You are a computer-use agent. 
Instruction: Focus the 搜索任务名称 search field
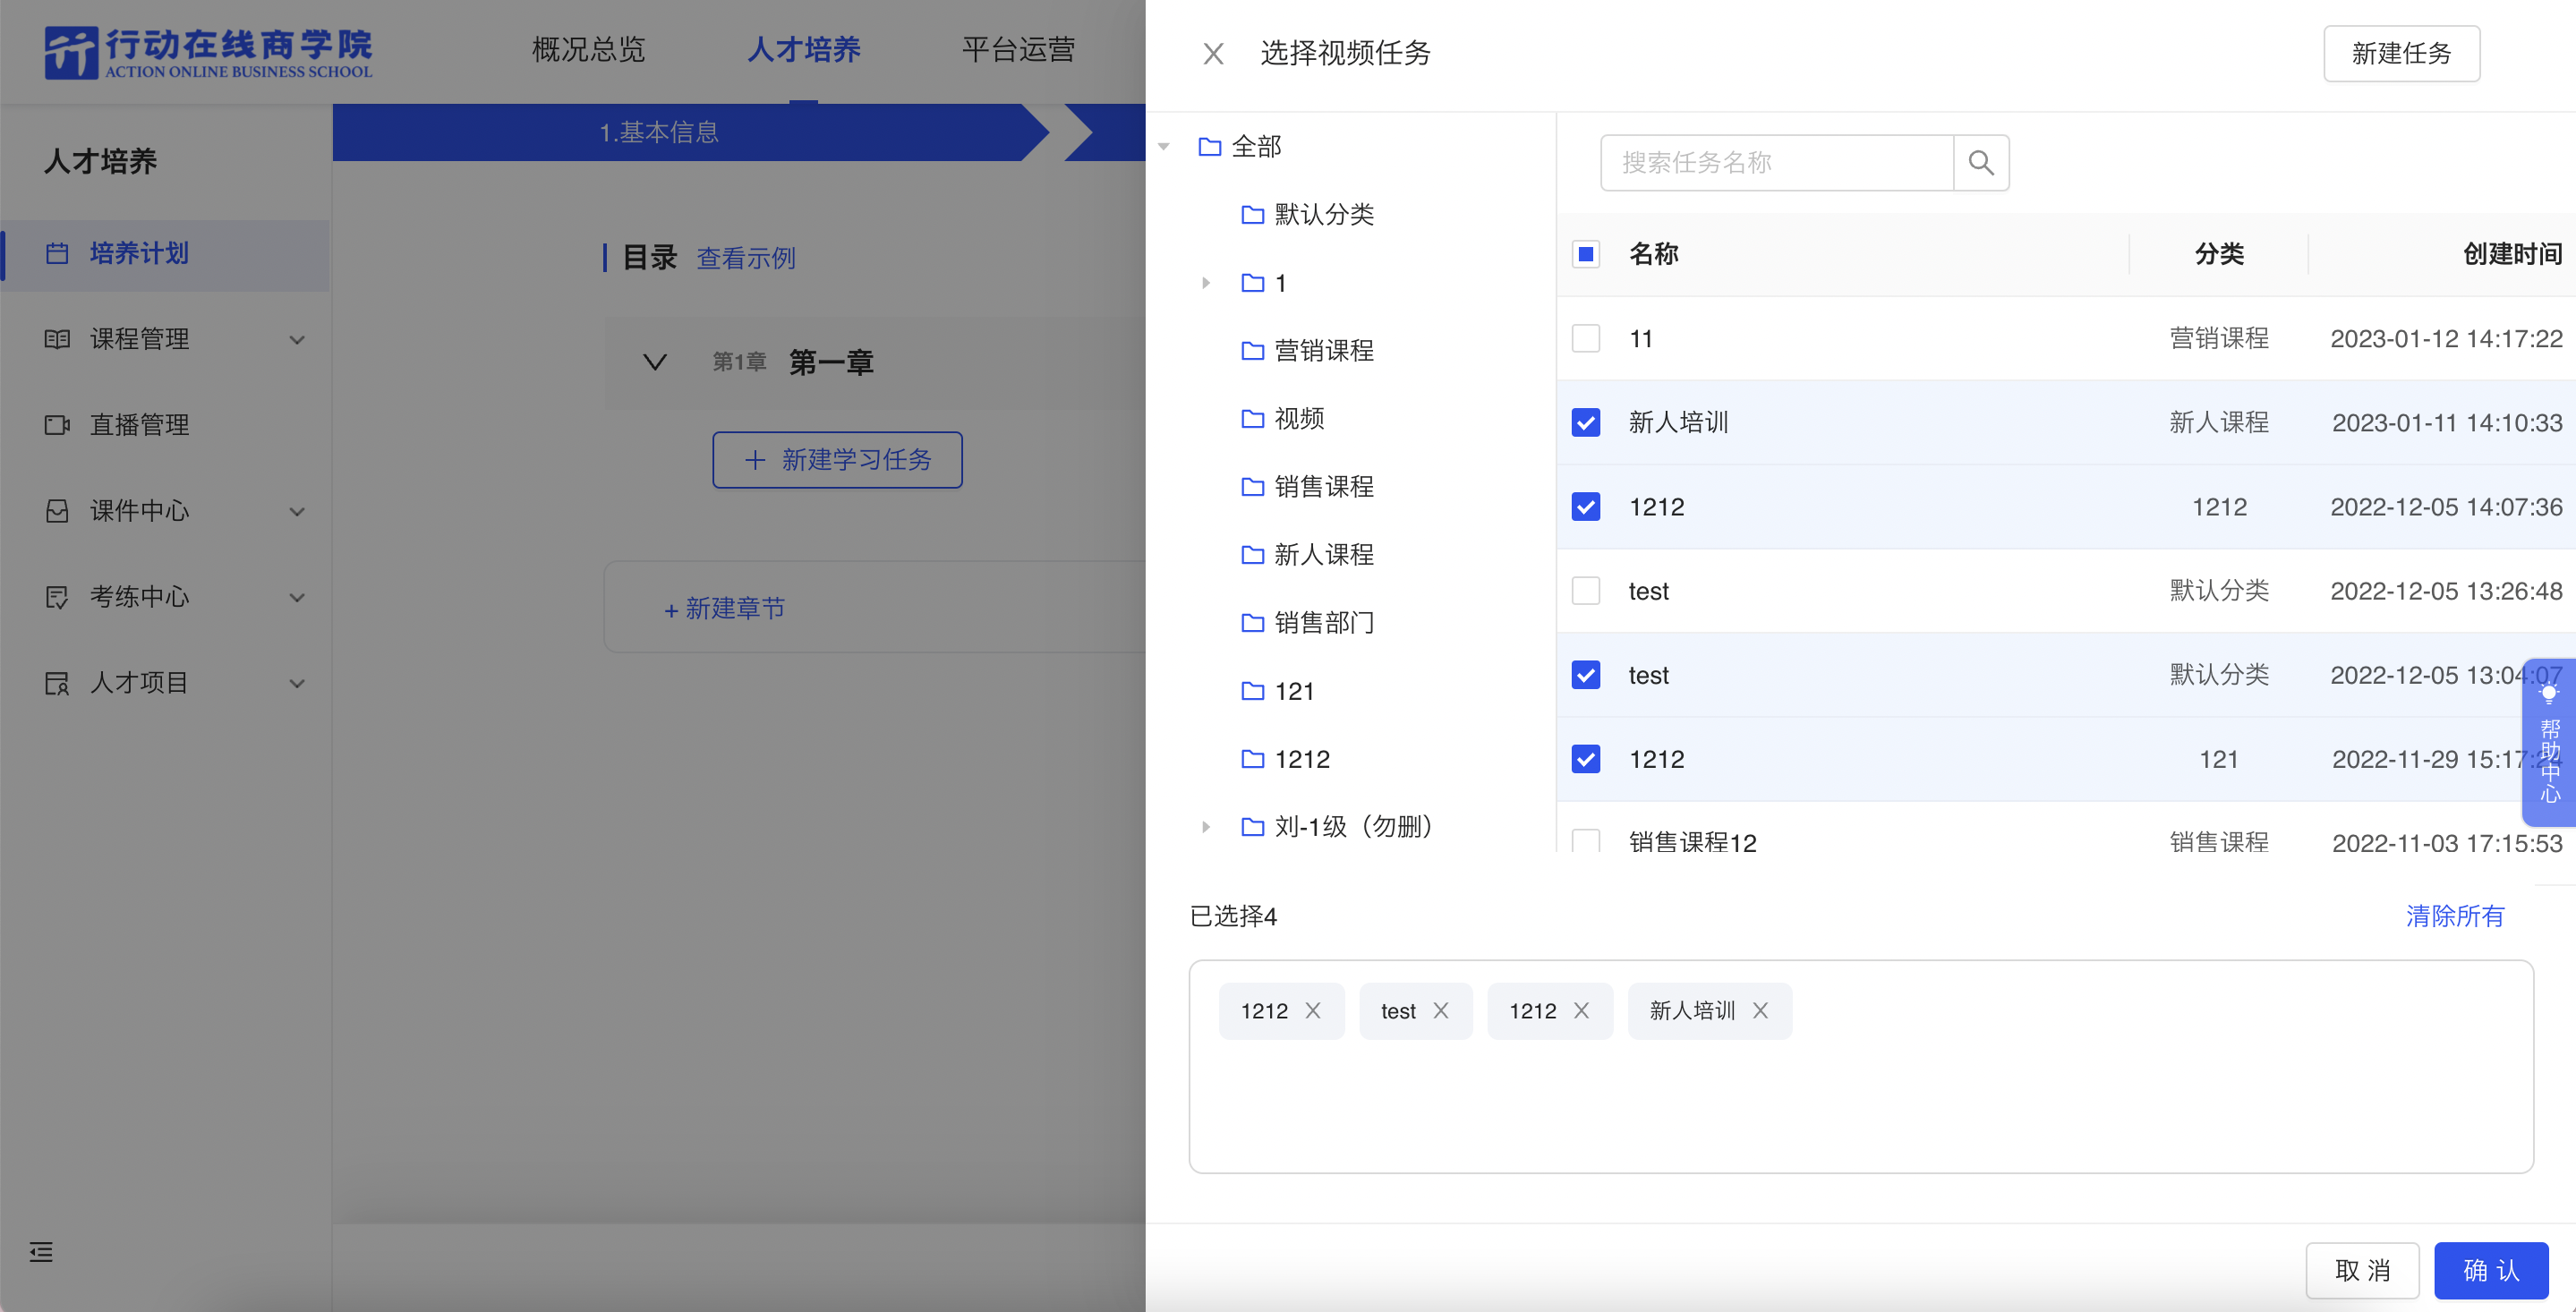tap(1776, 162)
